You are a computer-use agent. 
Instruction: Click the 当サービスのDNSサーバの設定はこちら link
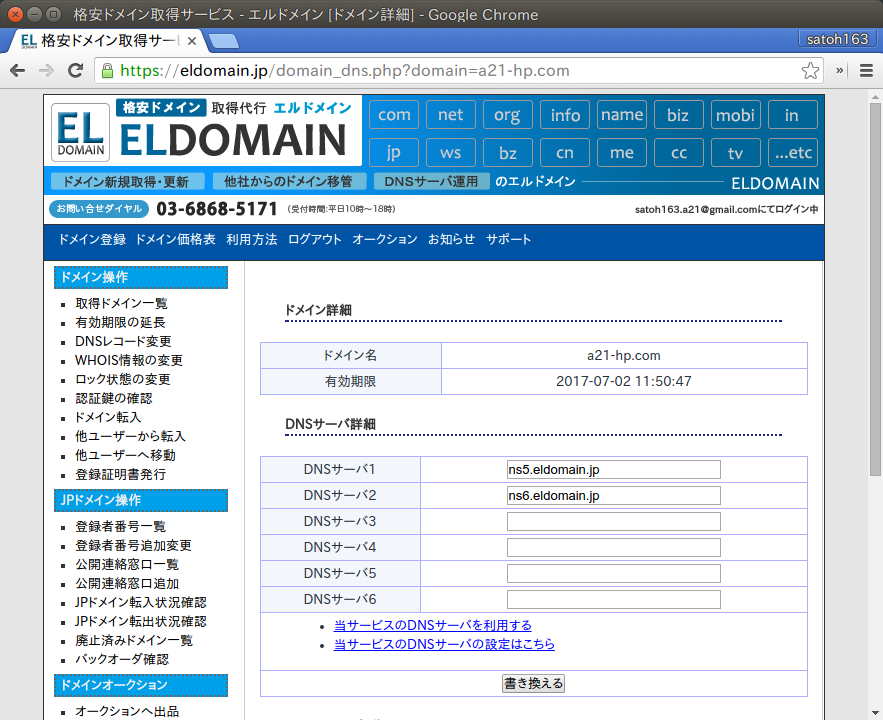(x=444, y=644)
